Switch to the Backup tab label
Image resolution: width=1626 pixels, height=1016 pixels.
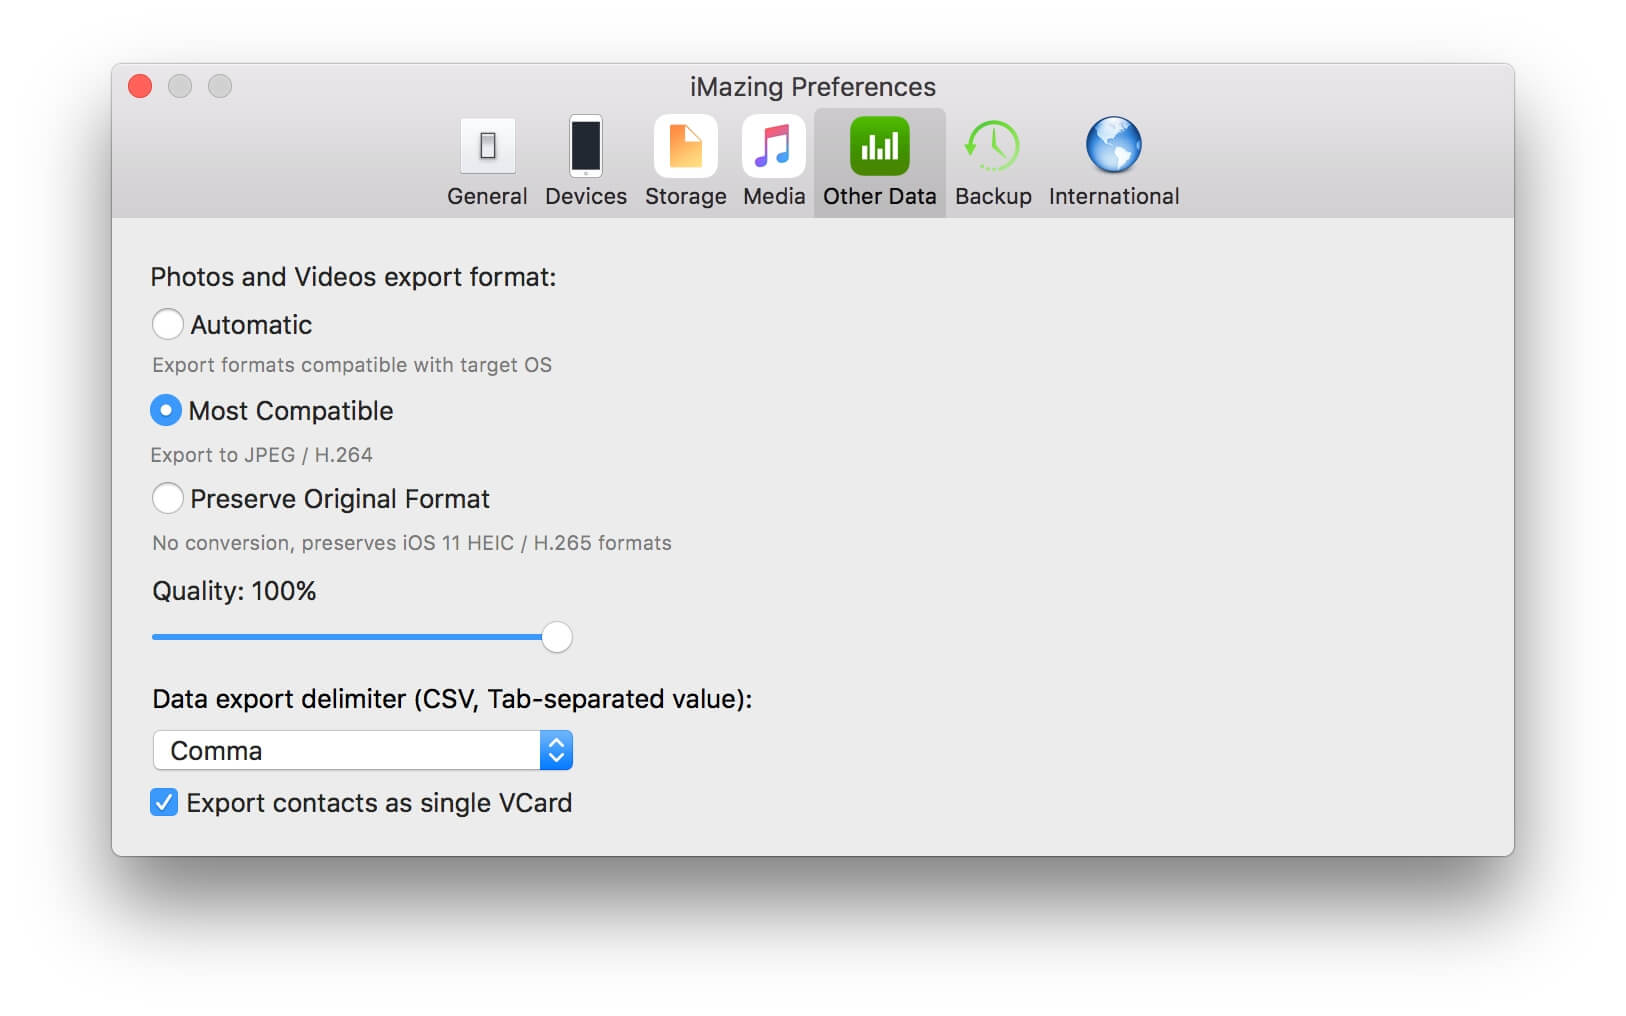point(993,197)
